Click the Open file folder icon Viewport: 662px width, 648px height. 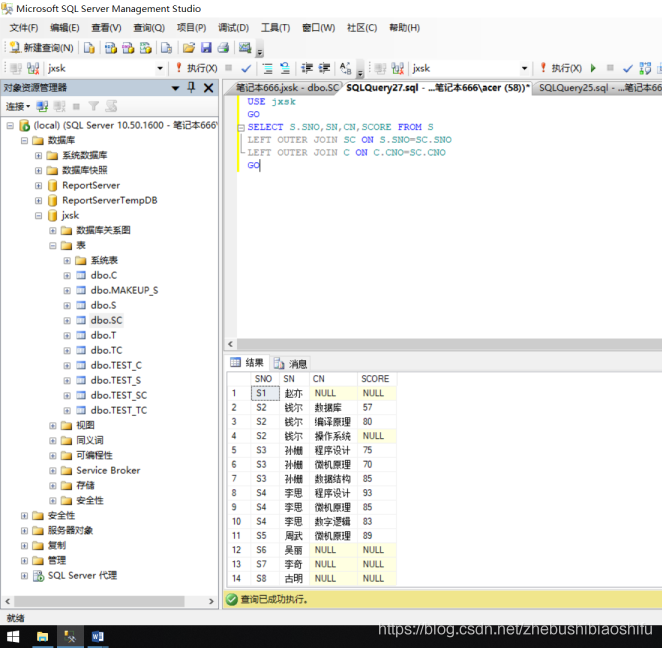click(x=189, y=48)
